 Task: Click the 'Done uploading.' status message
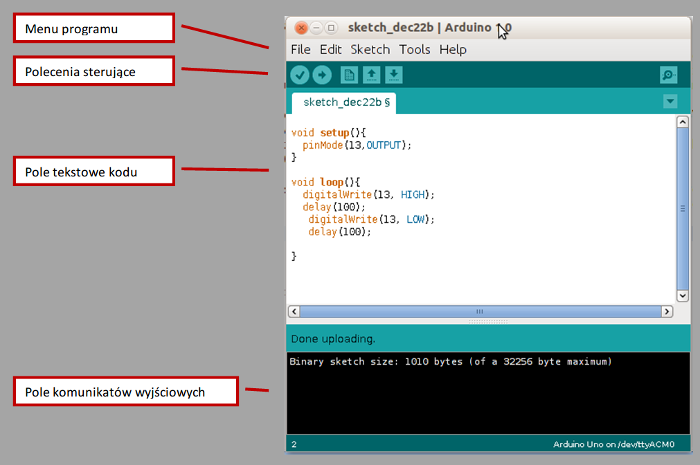[333, 339]
